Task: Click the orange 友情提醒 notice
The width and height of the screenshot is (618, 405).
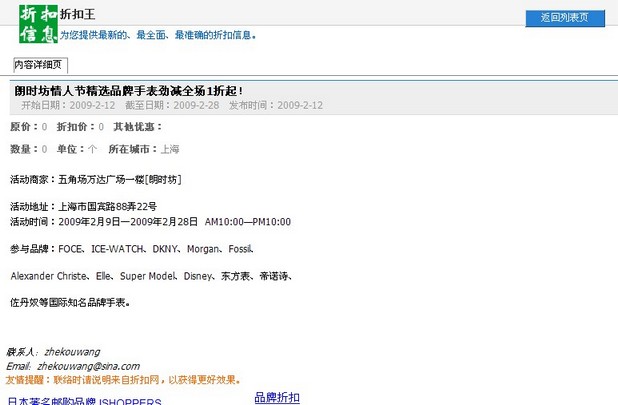Action: pyautogui.click(x=123, y=380)
